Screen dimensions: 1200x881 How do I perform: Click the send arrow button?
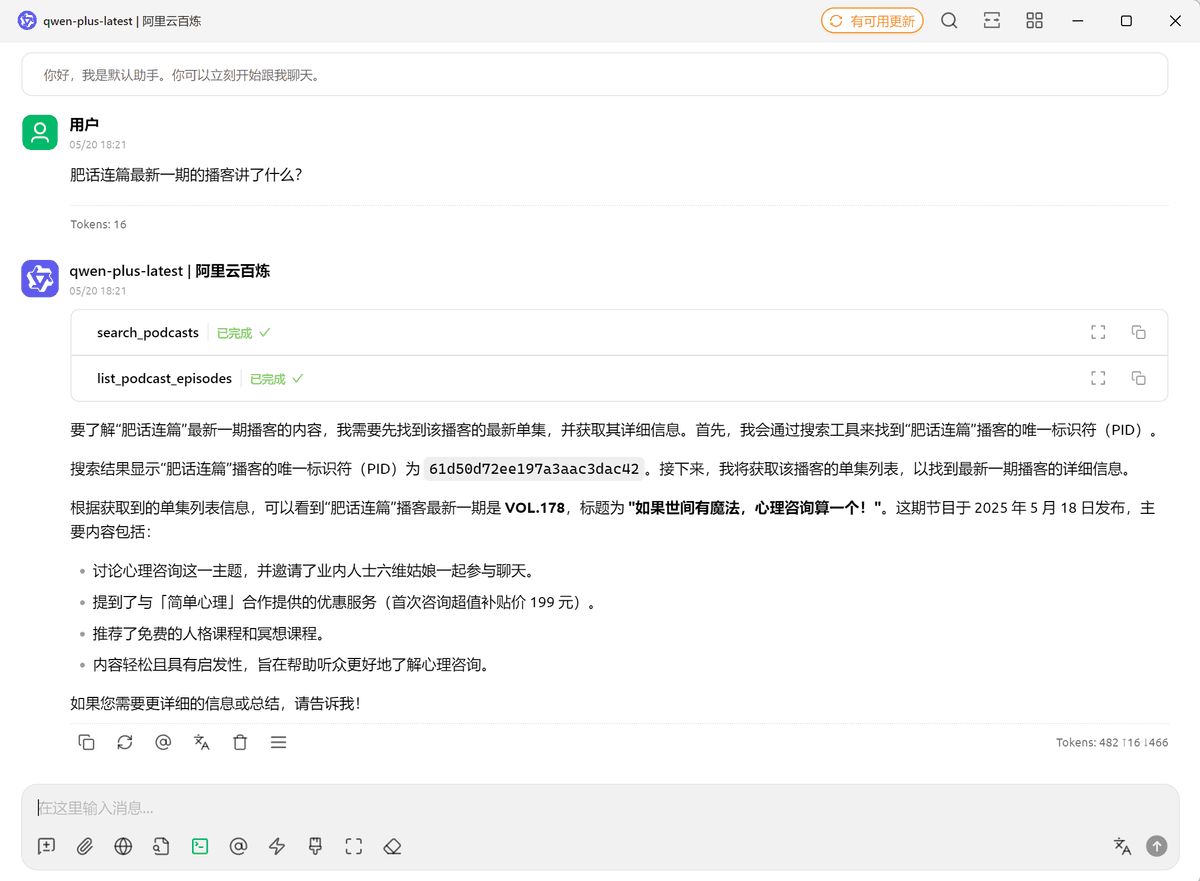tap(1157, 846)
